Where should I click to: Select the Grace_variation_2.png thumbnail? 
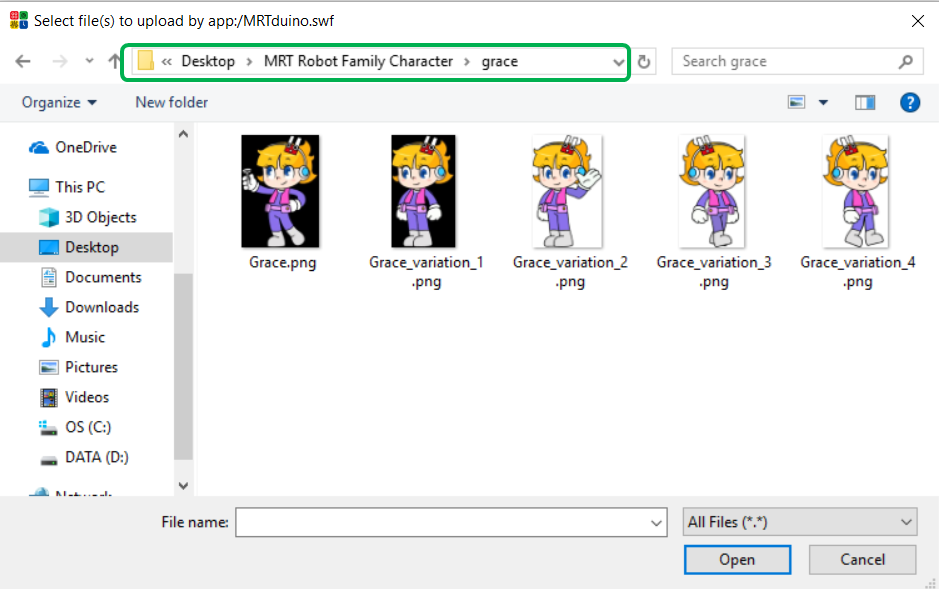click(570, 193)
